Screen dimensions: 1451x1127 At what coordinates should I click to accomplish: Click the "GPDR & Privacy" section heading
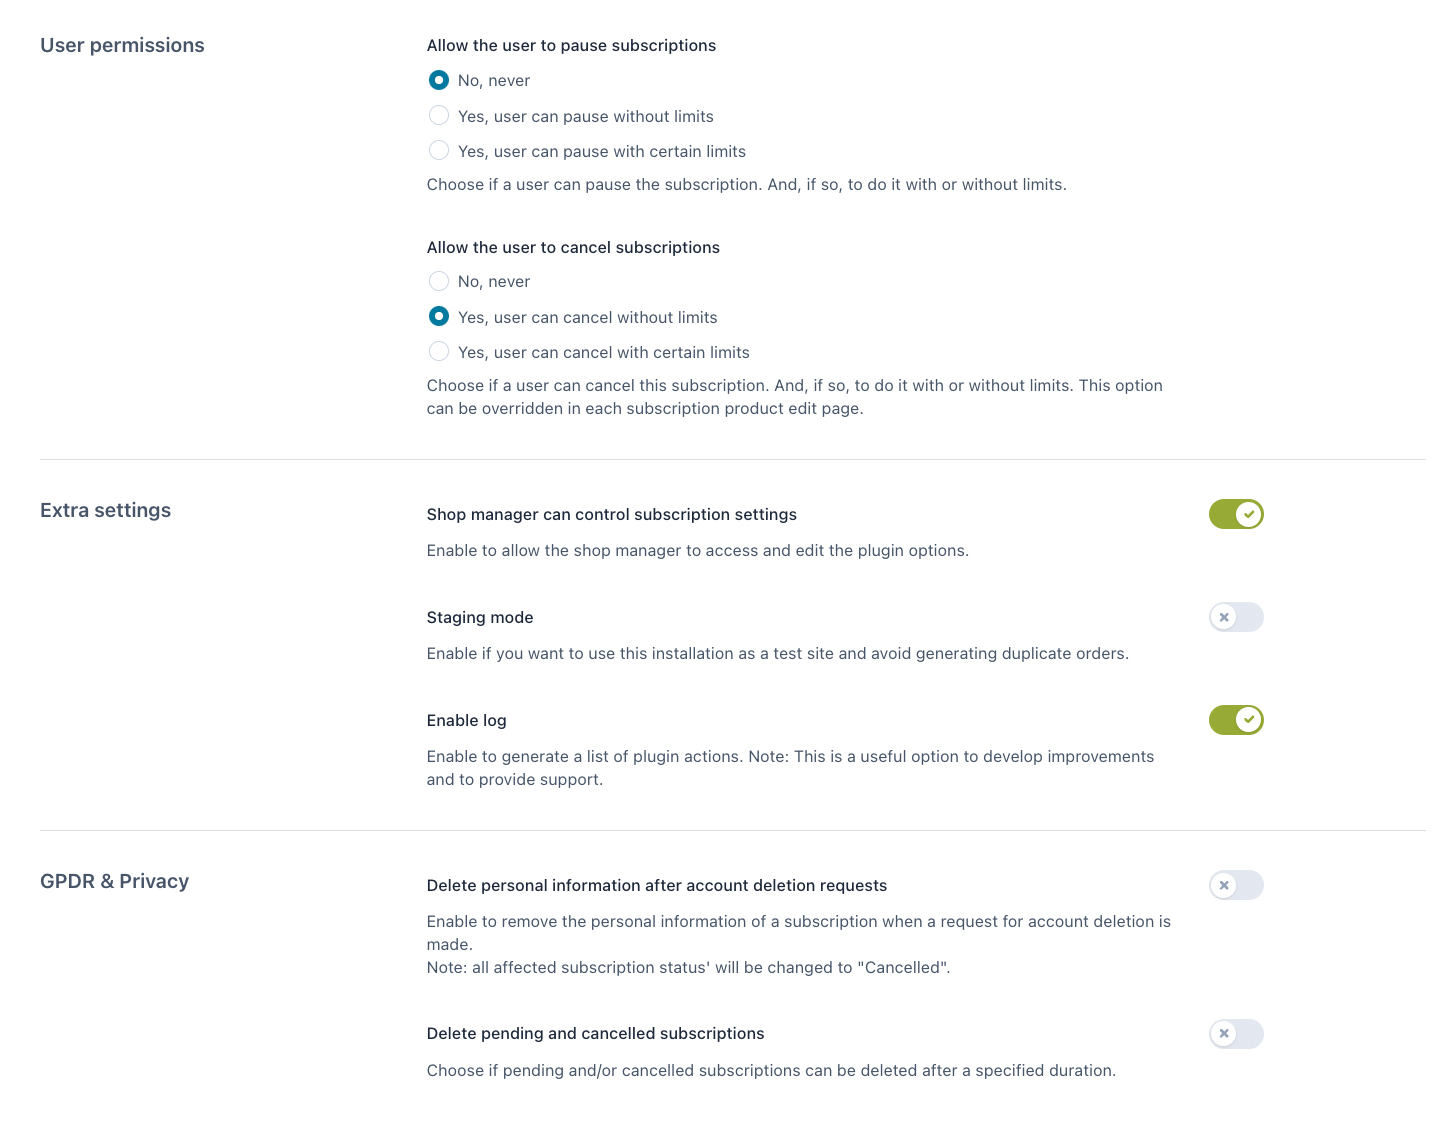[x=114, y=881]
